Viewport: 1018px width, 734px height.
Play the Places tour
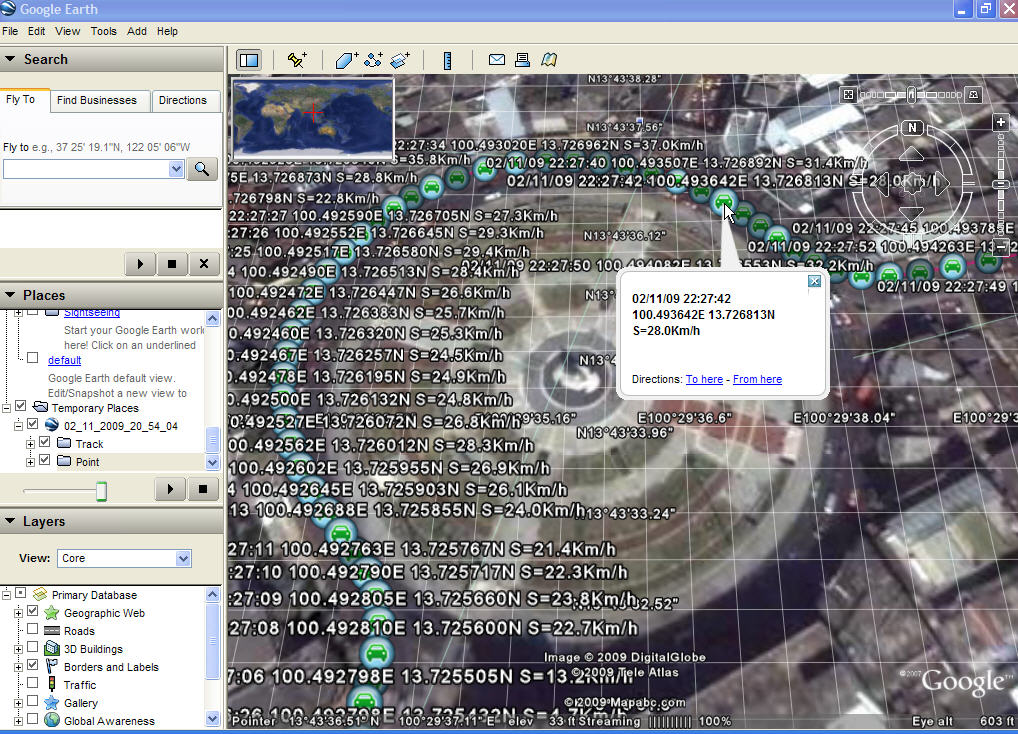pos(171,489)
